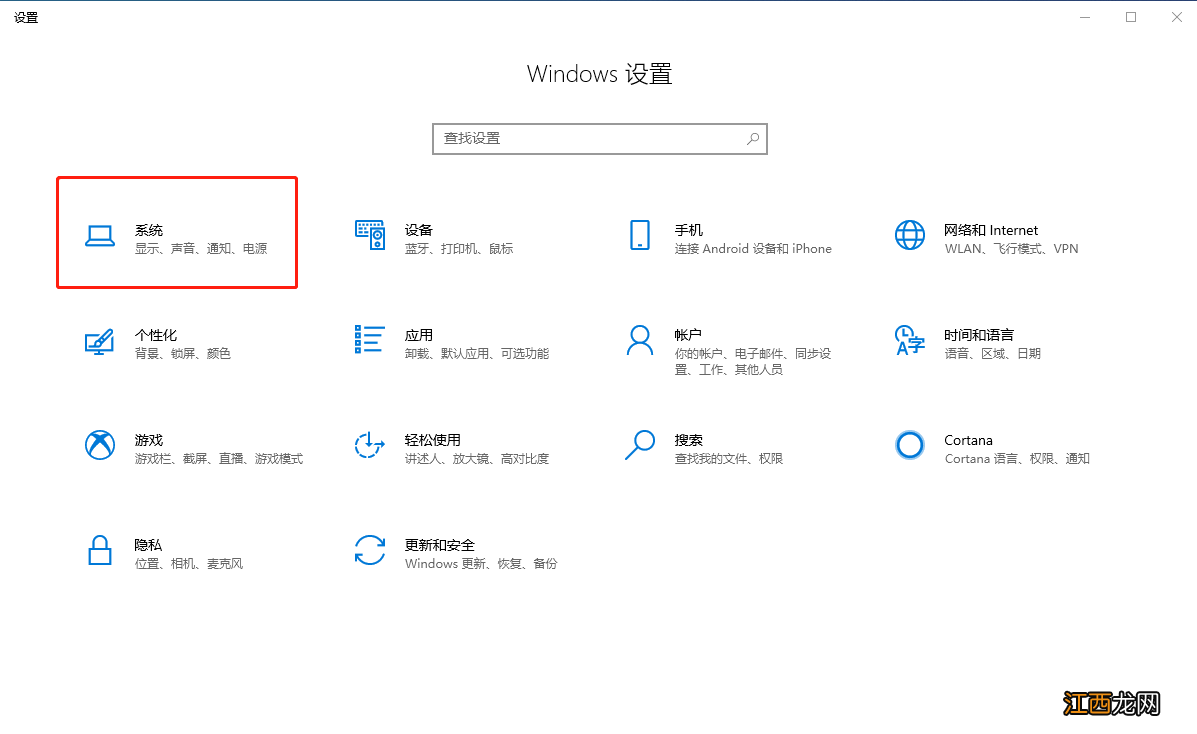Click the 手机 category title
This screenshot has width=1197, height=734.
tap(689, 230)
